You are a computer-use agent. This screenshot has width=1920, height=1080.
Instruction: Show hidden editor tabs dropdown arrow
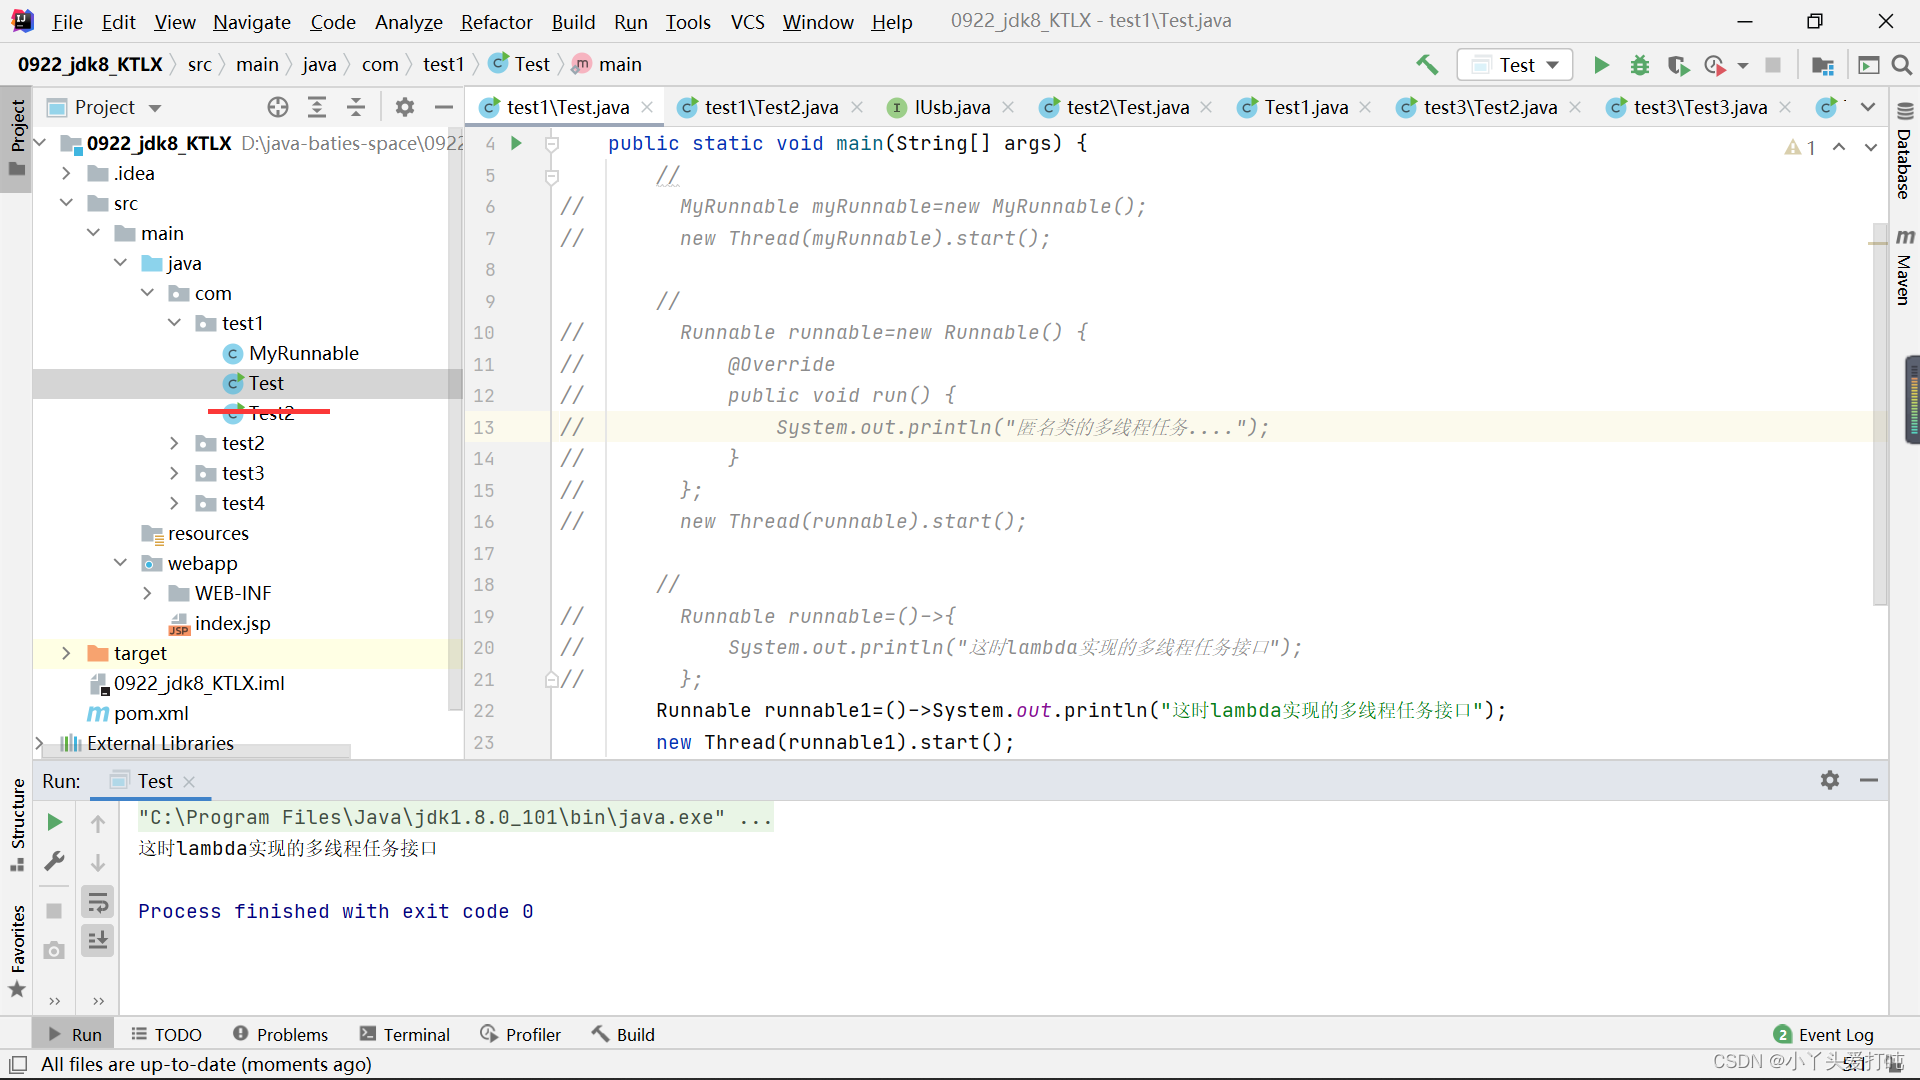[x=1868, y=107]
